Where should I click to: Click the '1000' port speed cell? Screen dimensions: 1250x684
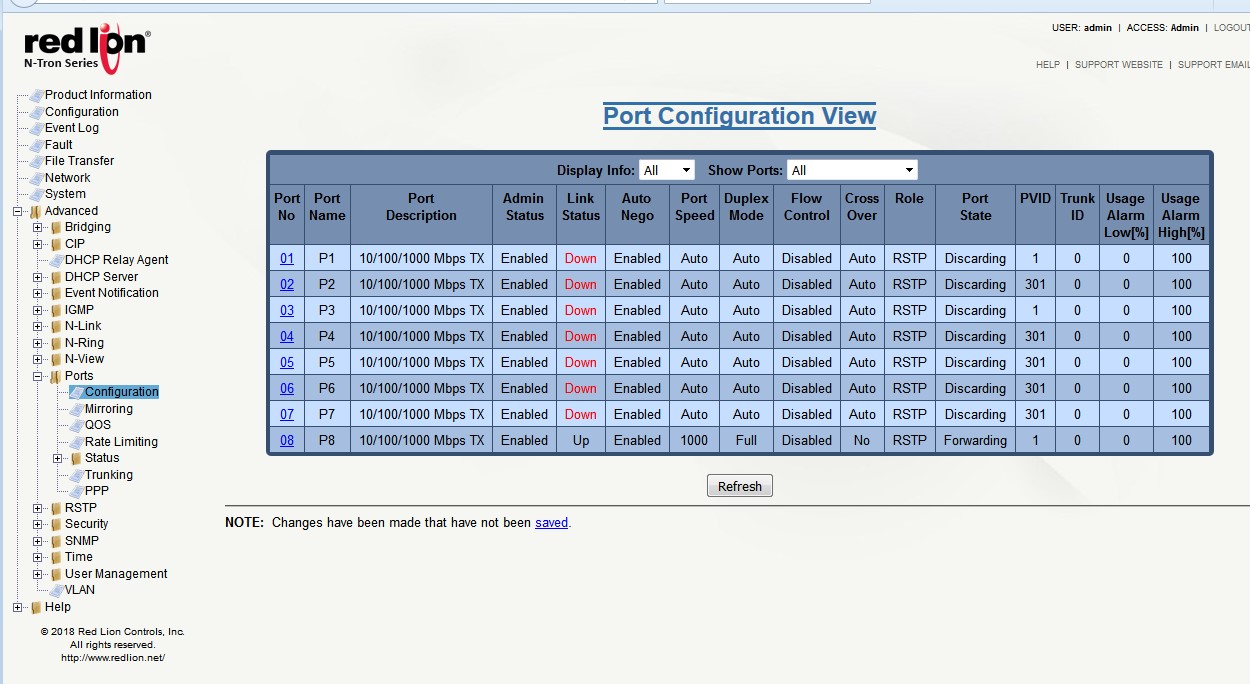[694, 440]
